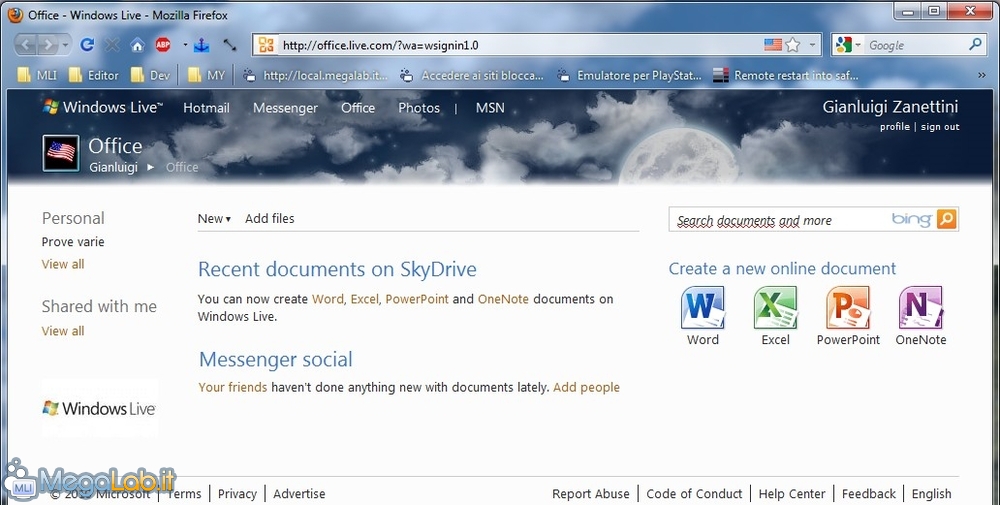Click the Feedback footer link

869,494
